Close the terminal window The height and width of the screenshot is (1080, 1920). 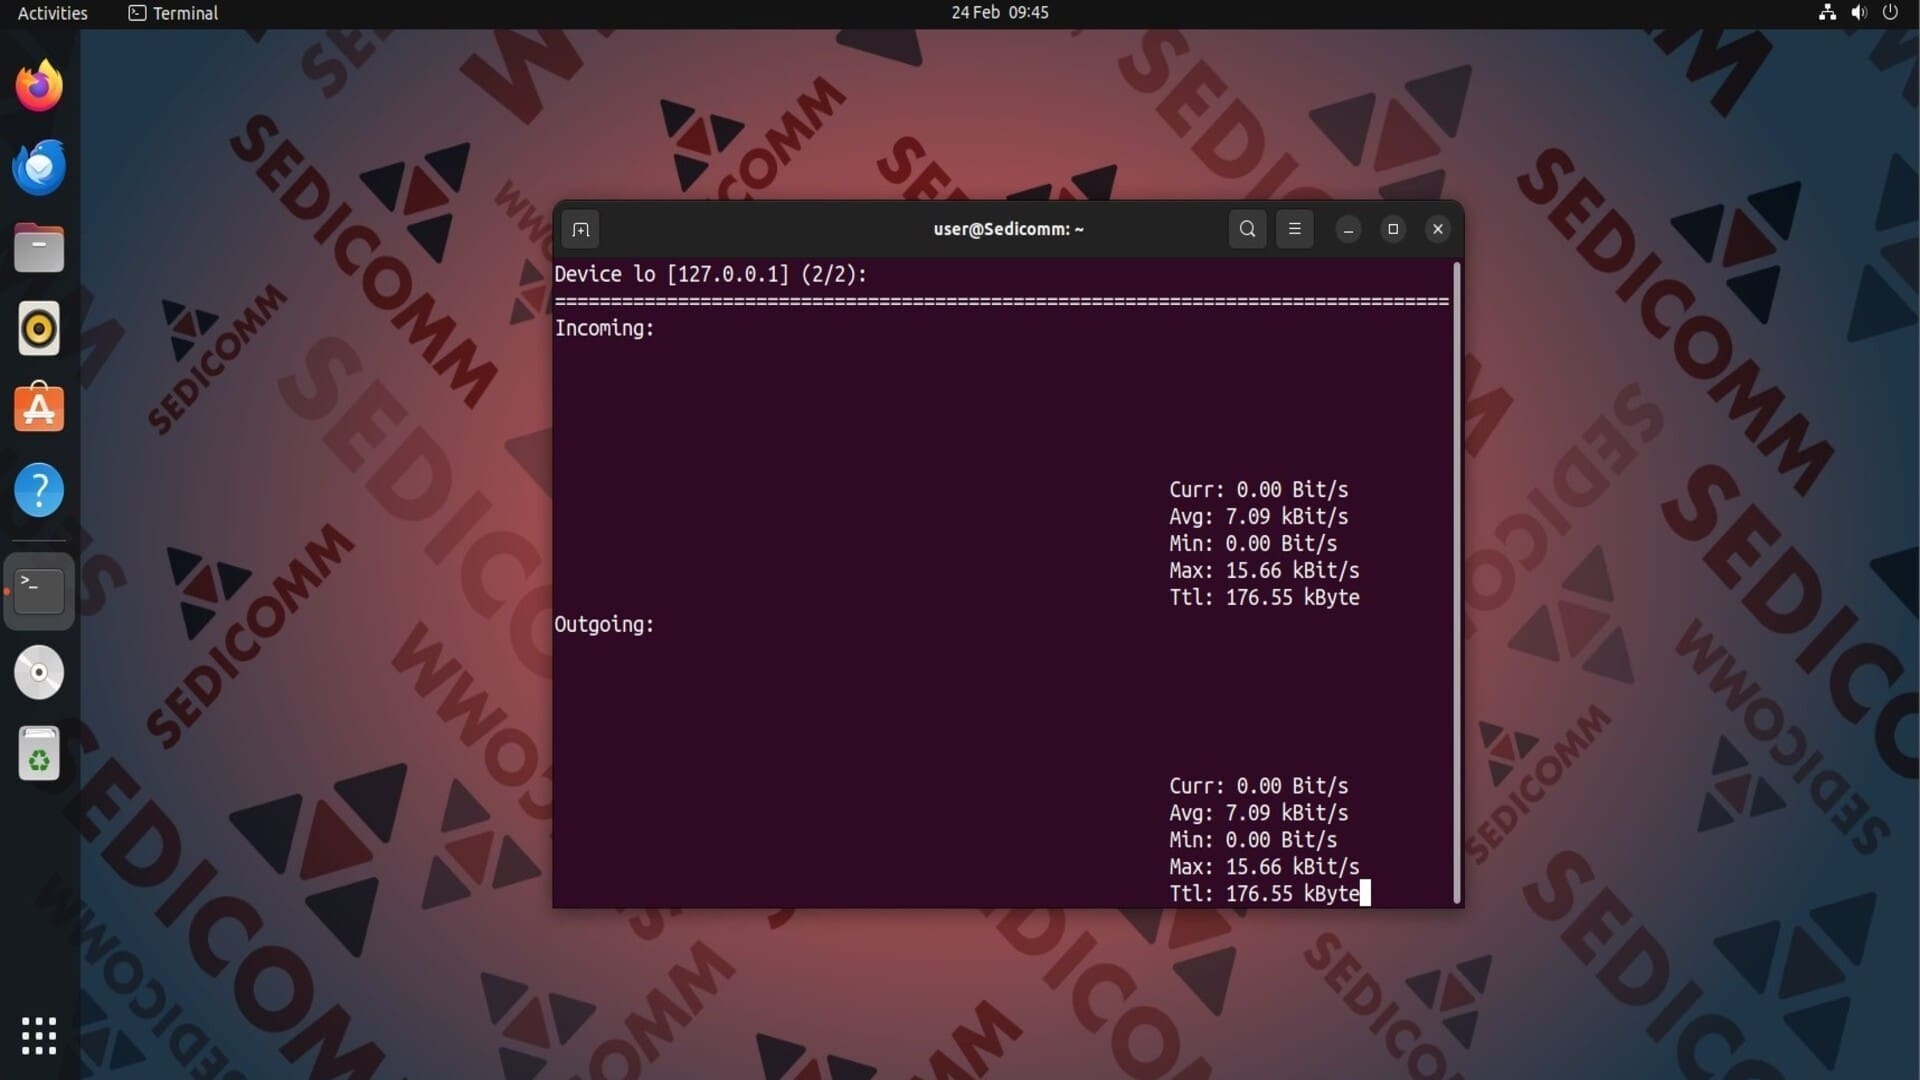pos(1438,229)
